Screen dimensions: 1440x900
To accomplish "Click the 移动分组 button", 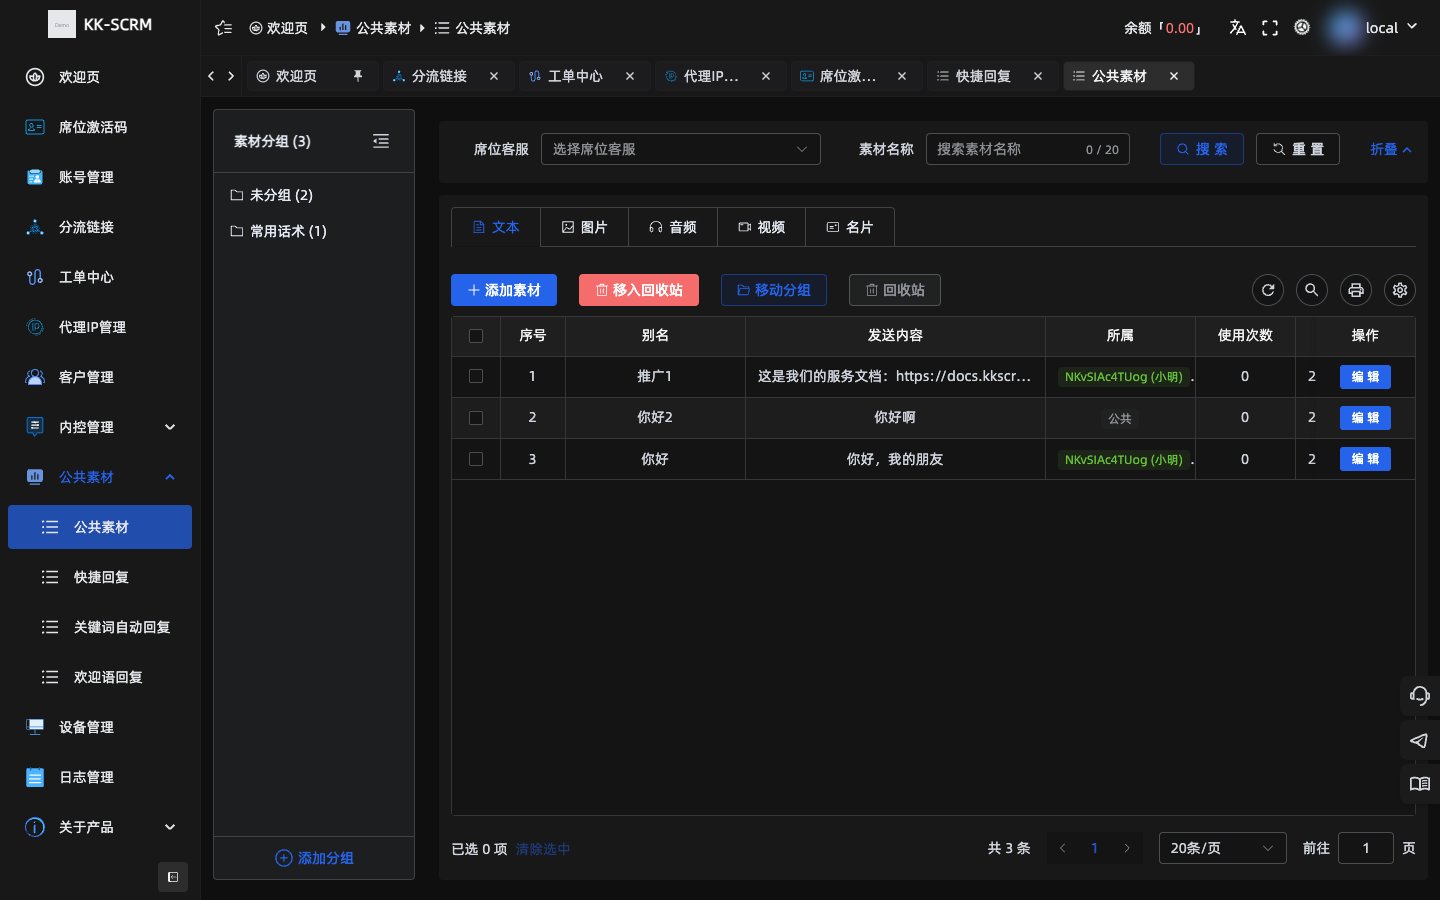I will pos(774,290).
